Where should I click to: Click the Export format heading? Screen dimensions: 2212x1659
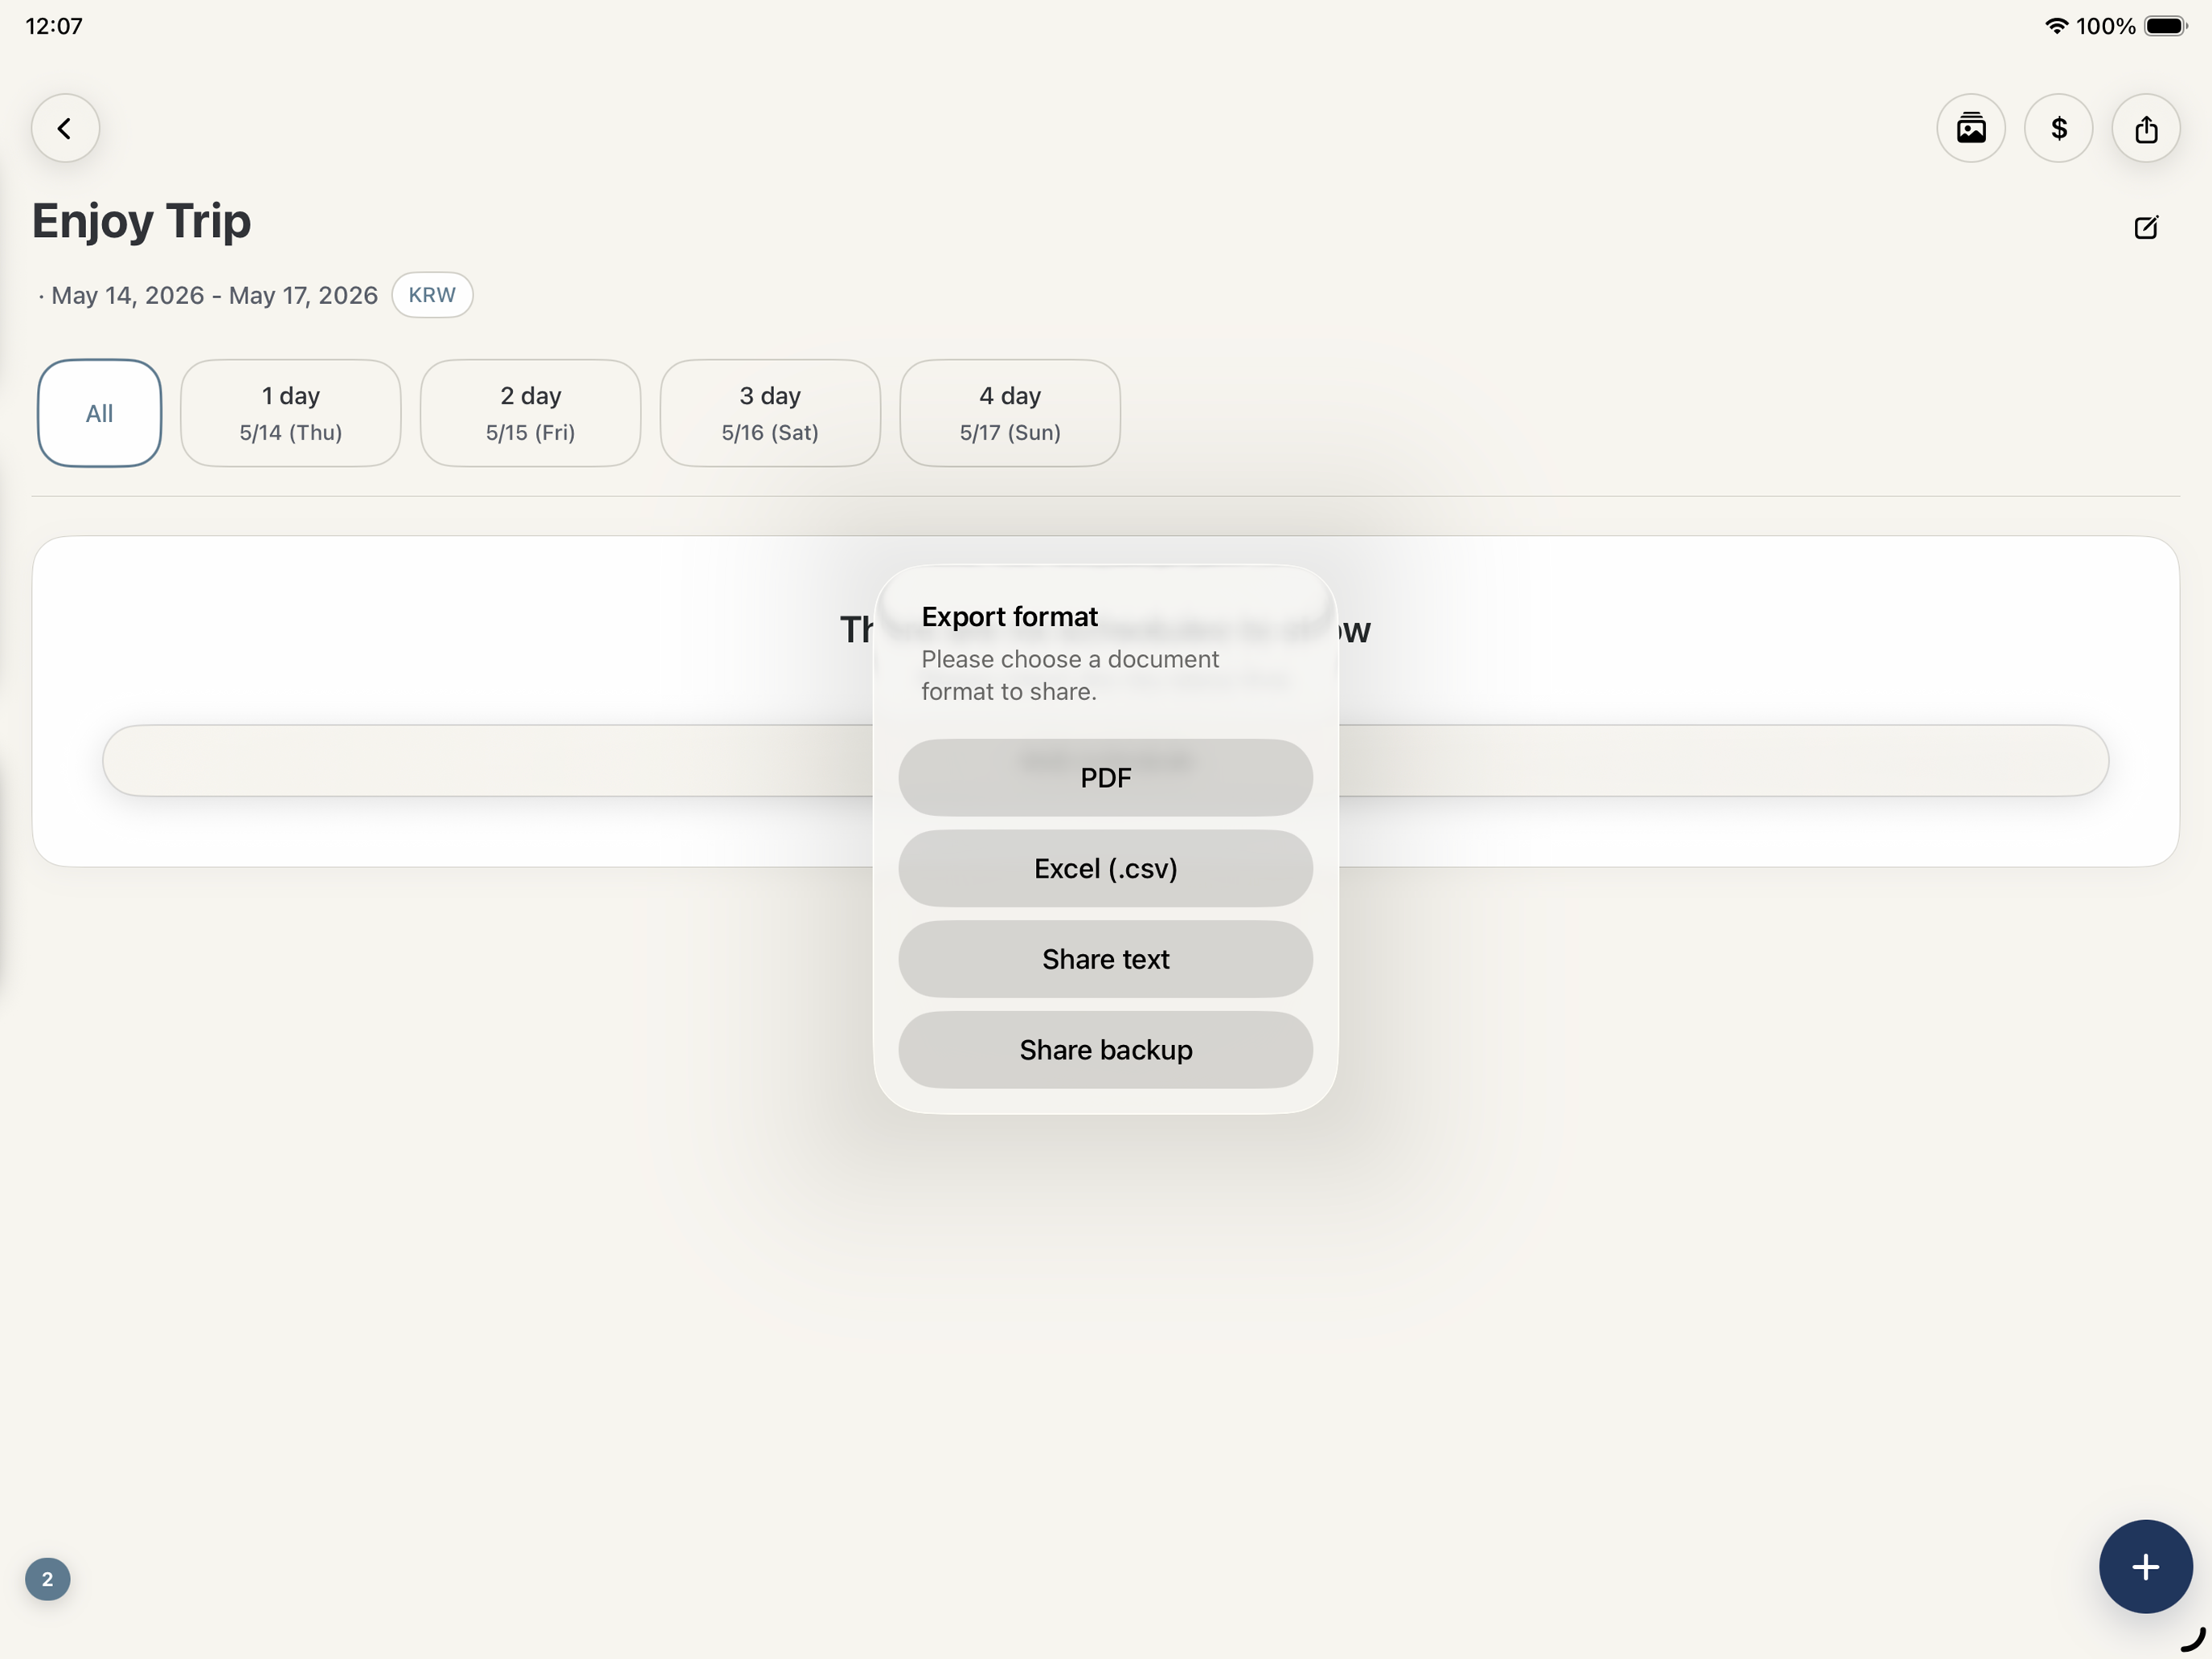(1009, 616)
